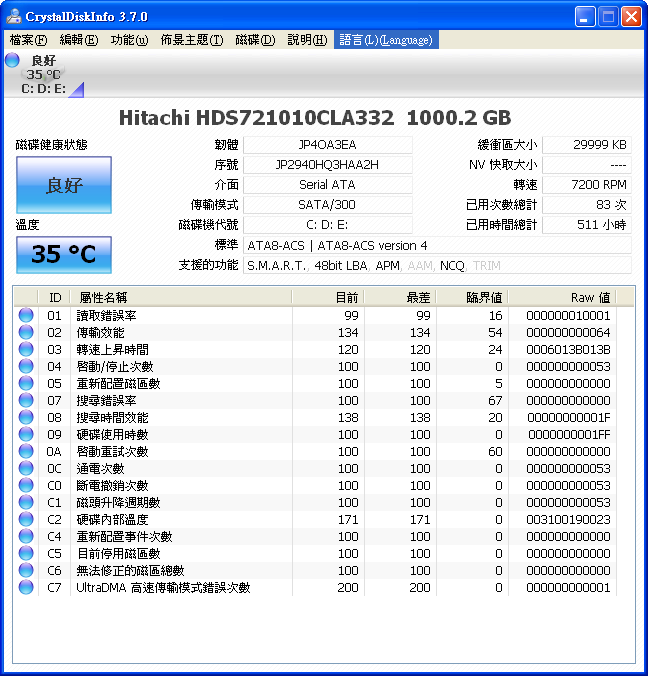Select the 傳輸效能 attribute name
This screenshot has width=648, height=676.
[100, 333]
